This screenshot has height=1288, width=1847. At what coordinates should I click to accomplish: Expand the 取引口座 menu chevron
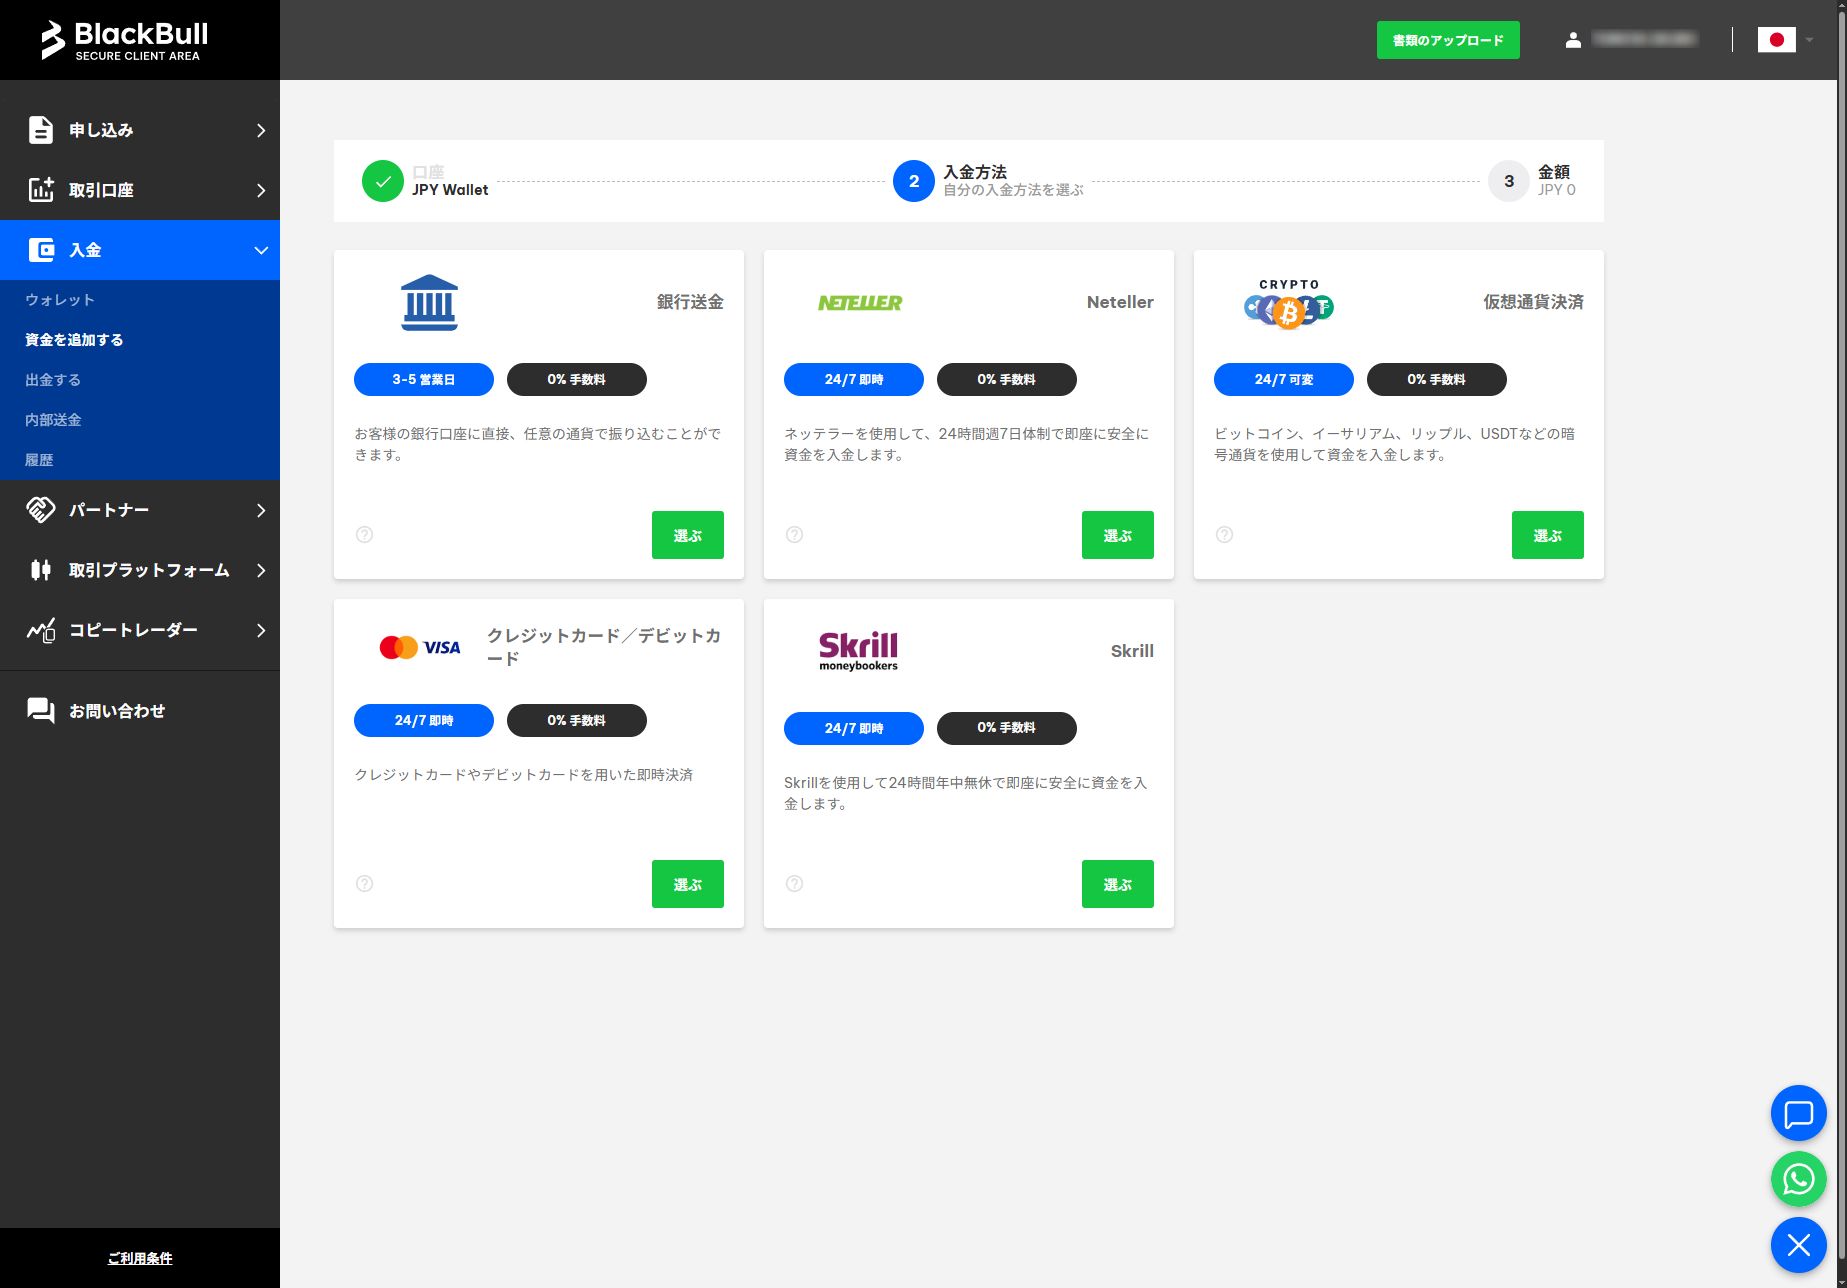[260, 190]
